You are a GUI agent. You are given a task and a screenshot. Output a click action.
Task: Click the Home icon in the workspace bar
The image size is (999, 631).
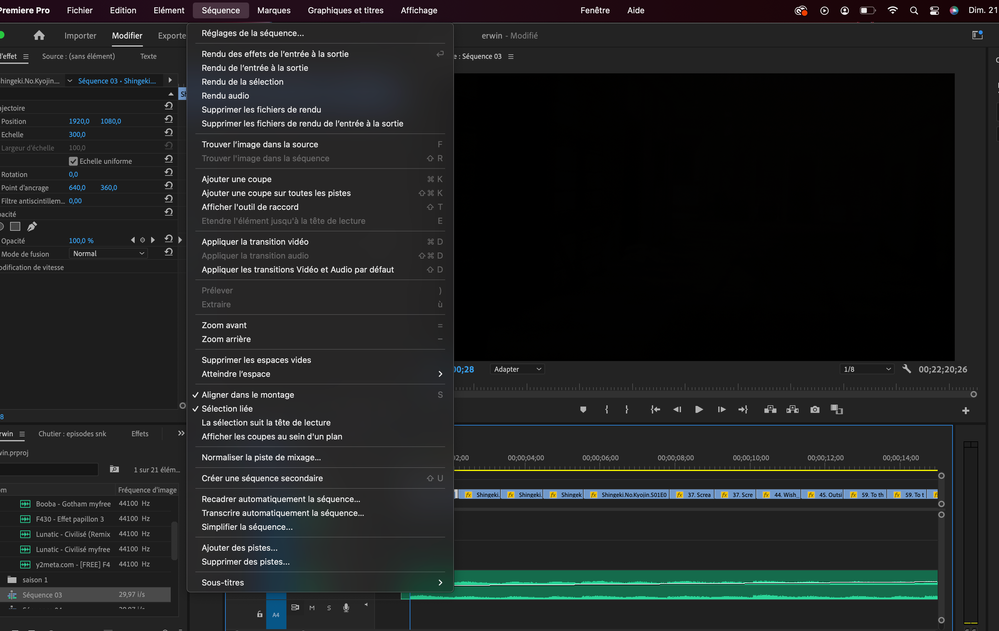click(x=39, y=35)
